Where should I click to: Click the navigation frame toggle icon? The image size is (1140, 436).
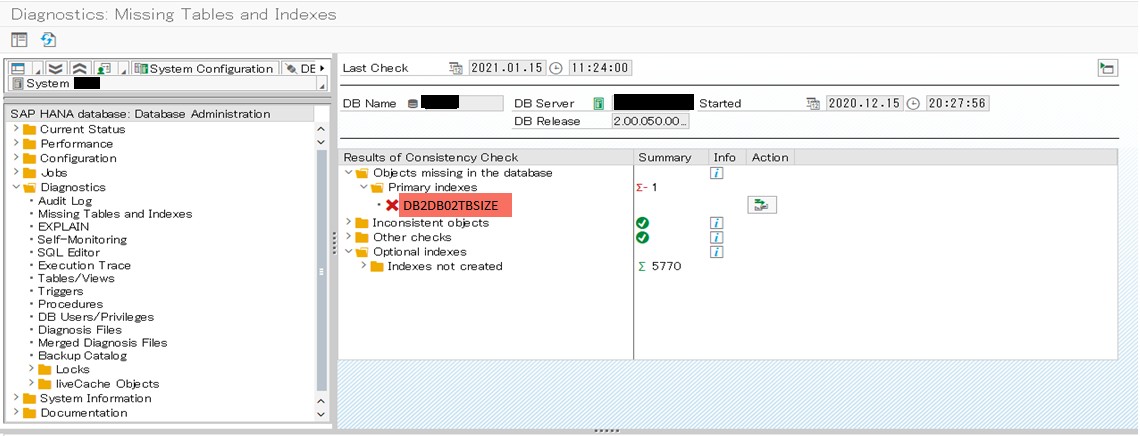tap(19, 40)
